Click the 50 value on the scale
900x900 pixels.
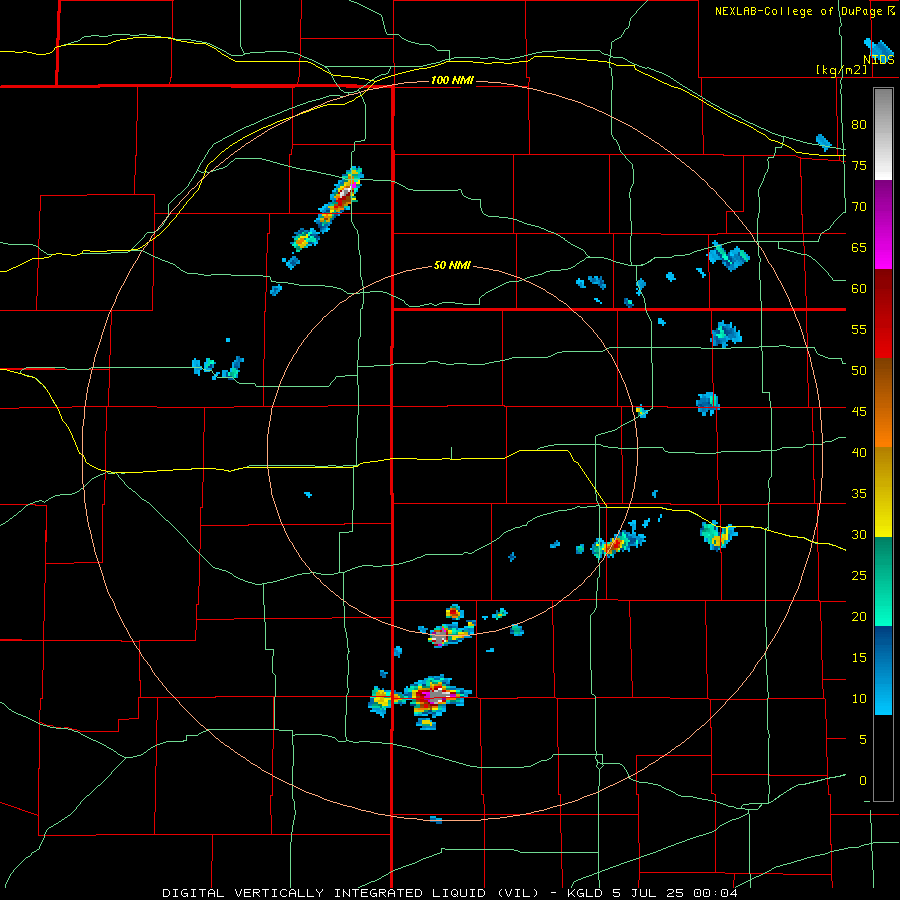(x=859, y=370)
